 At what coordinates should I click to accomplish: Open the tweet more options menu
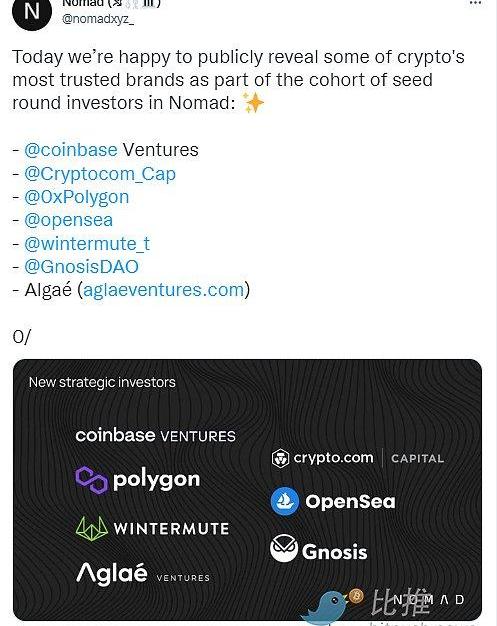[x=475, y=3]
